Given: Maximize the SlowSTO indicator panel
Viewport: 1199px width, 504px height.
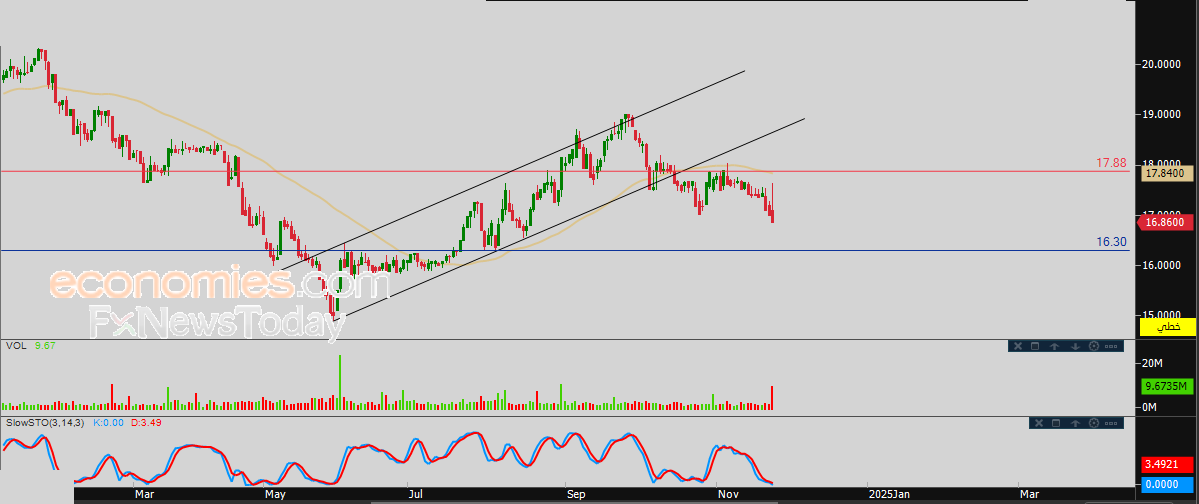Looking at the screenshot, I should 1056,423.
